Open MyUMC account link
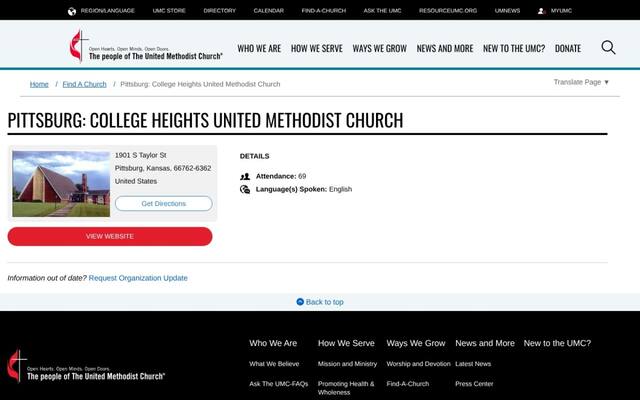640x400 pixels. [561, 11]
